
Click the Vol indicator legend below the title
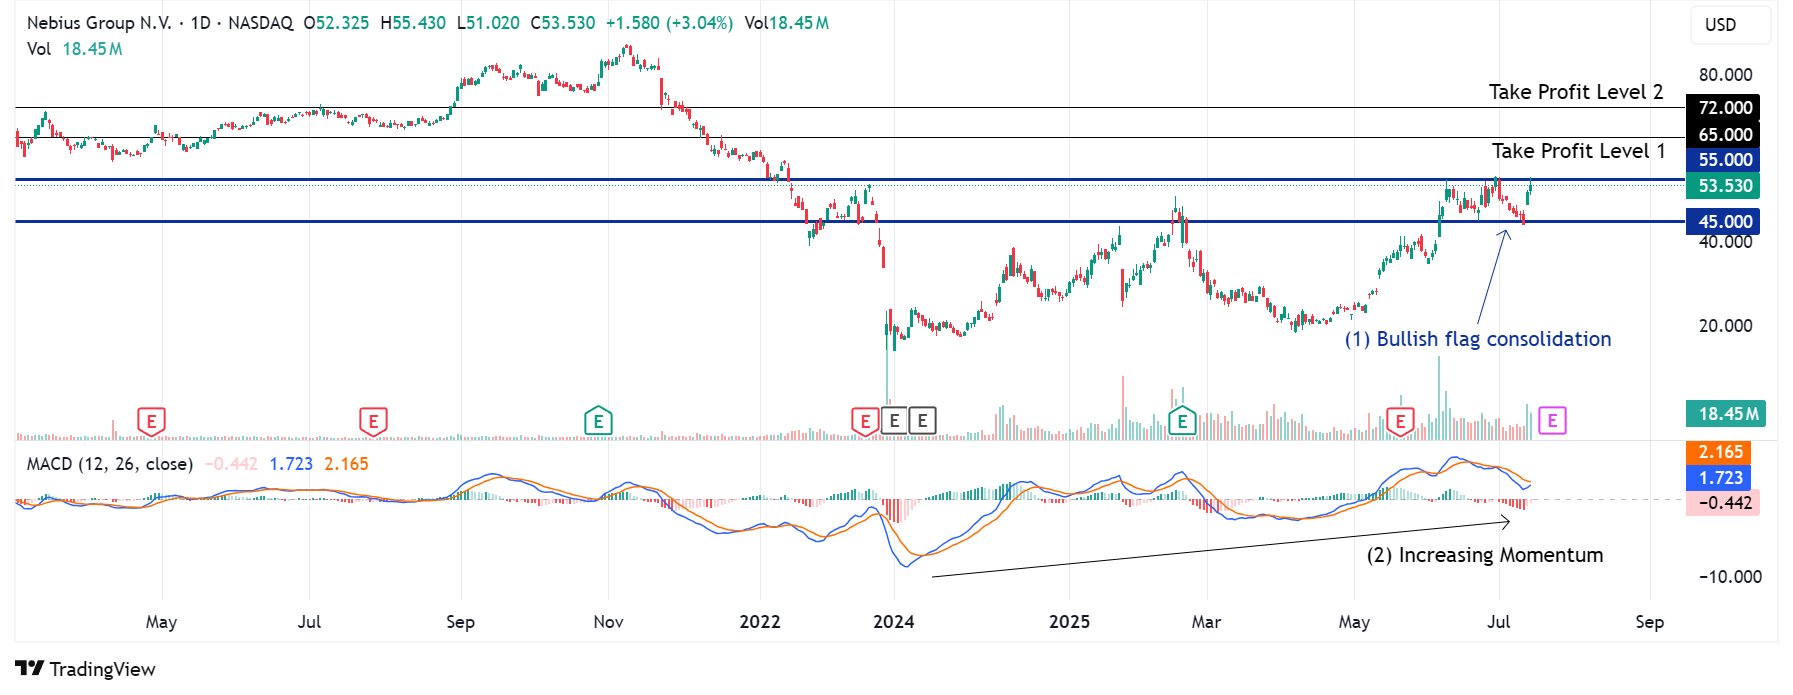pos(75,49)
